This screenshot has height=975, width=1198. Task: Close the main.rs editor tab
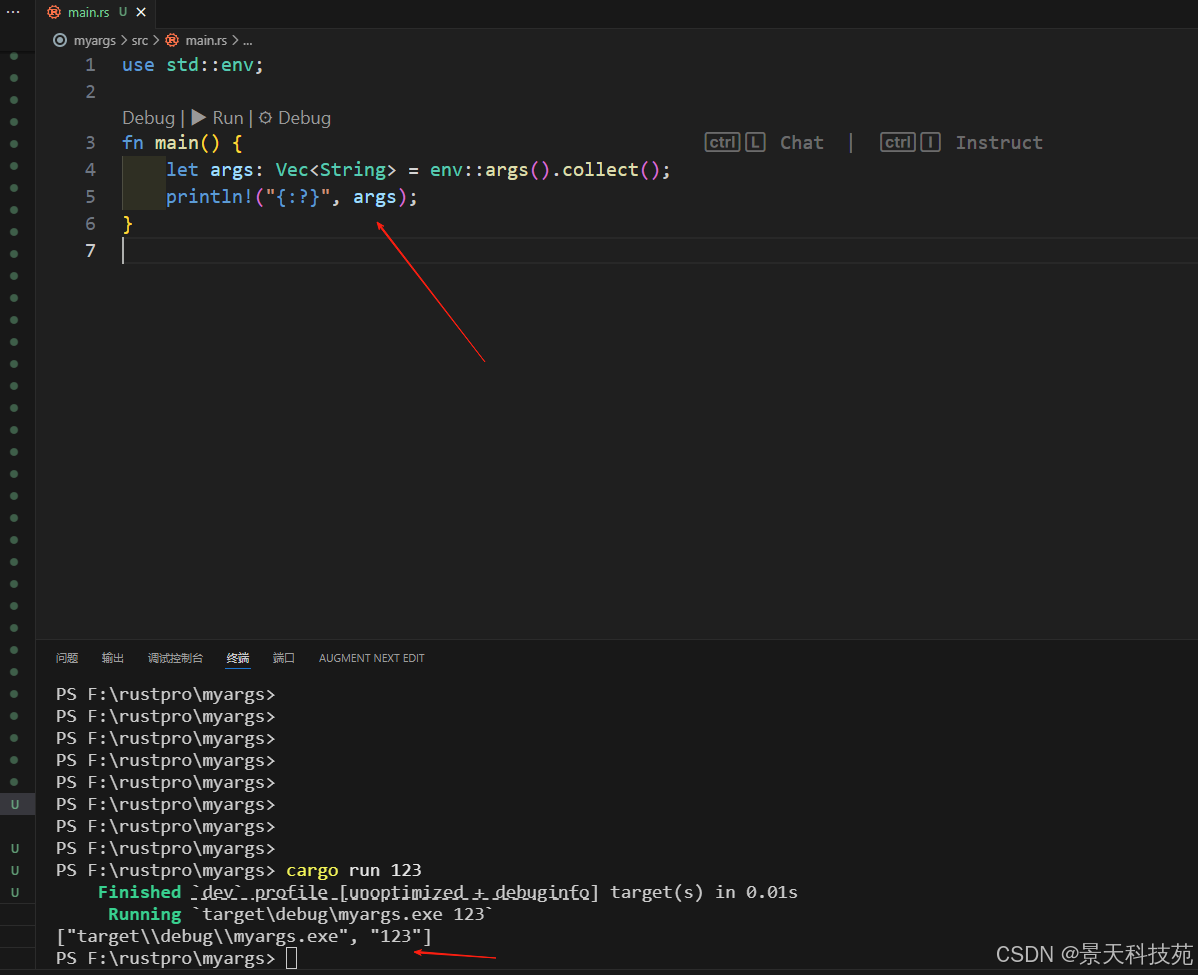tap(141, 12)
